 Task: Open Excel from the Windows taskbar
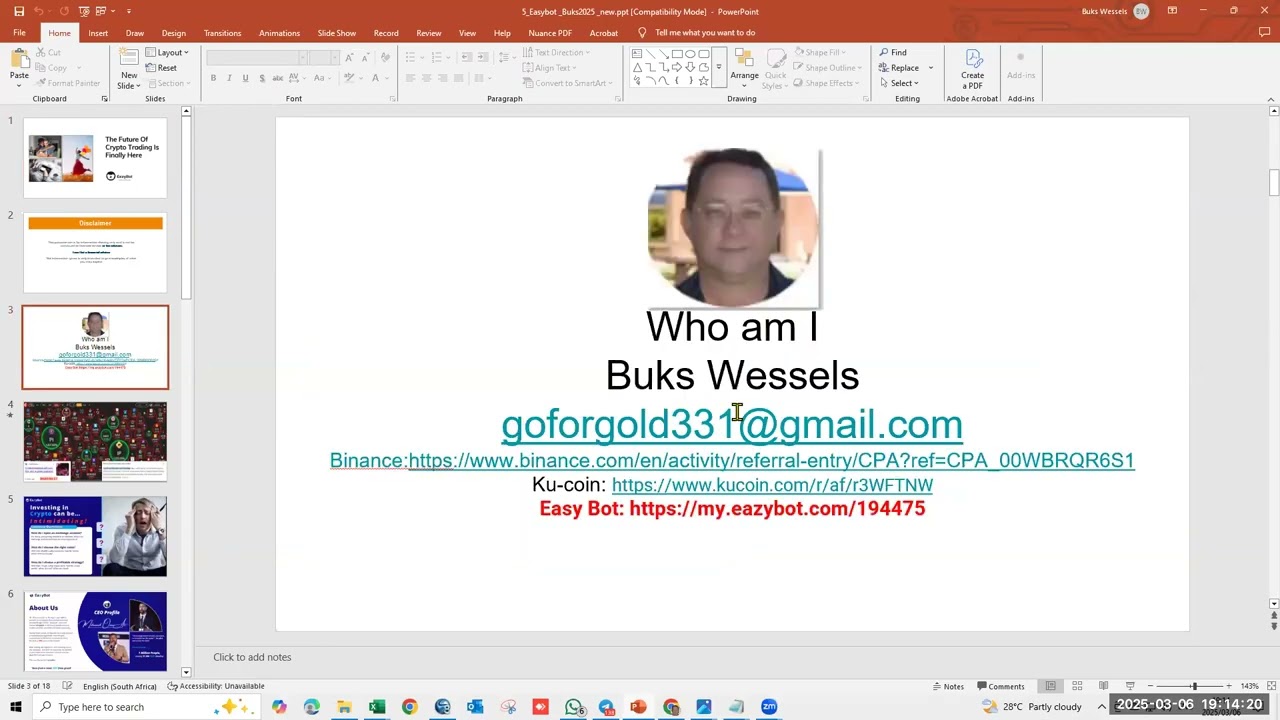coord(377,707)
